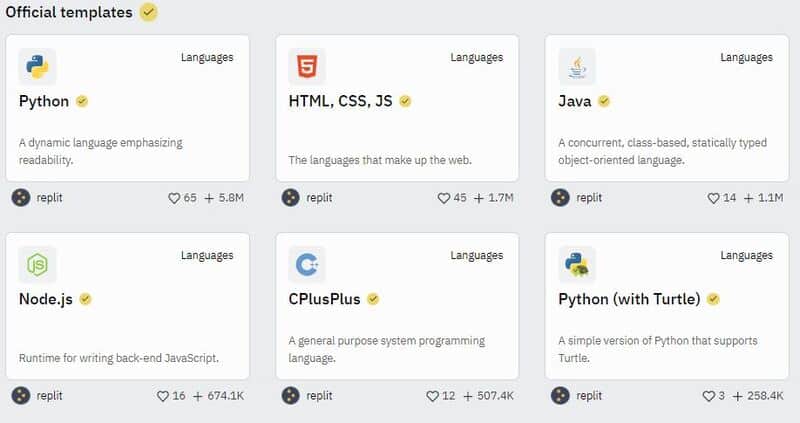Click the Languages tag on HTML, CSS, JS card
This screenshot has height=423, width=800.
pos(477,58)
